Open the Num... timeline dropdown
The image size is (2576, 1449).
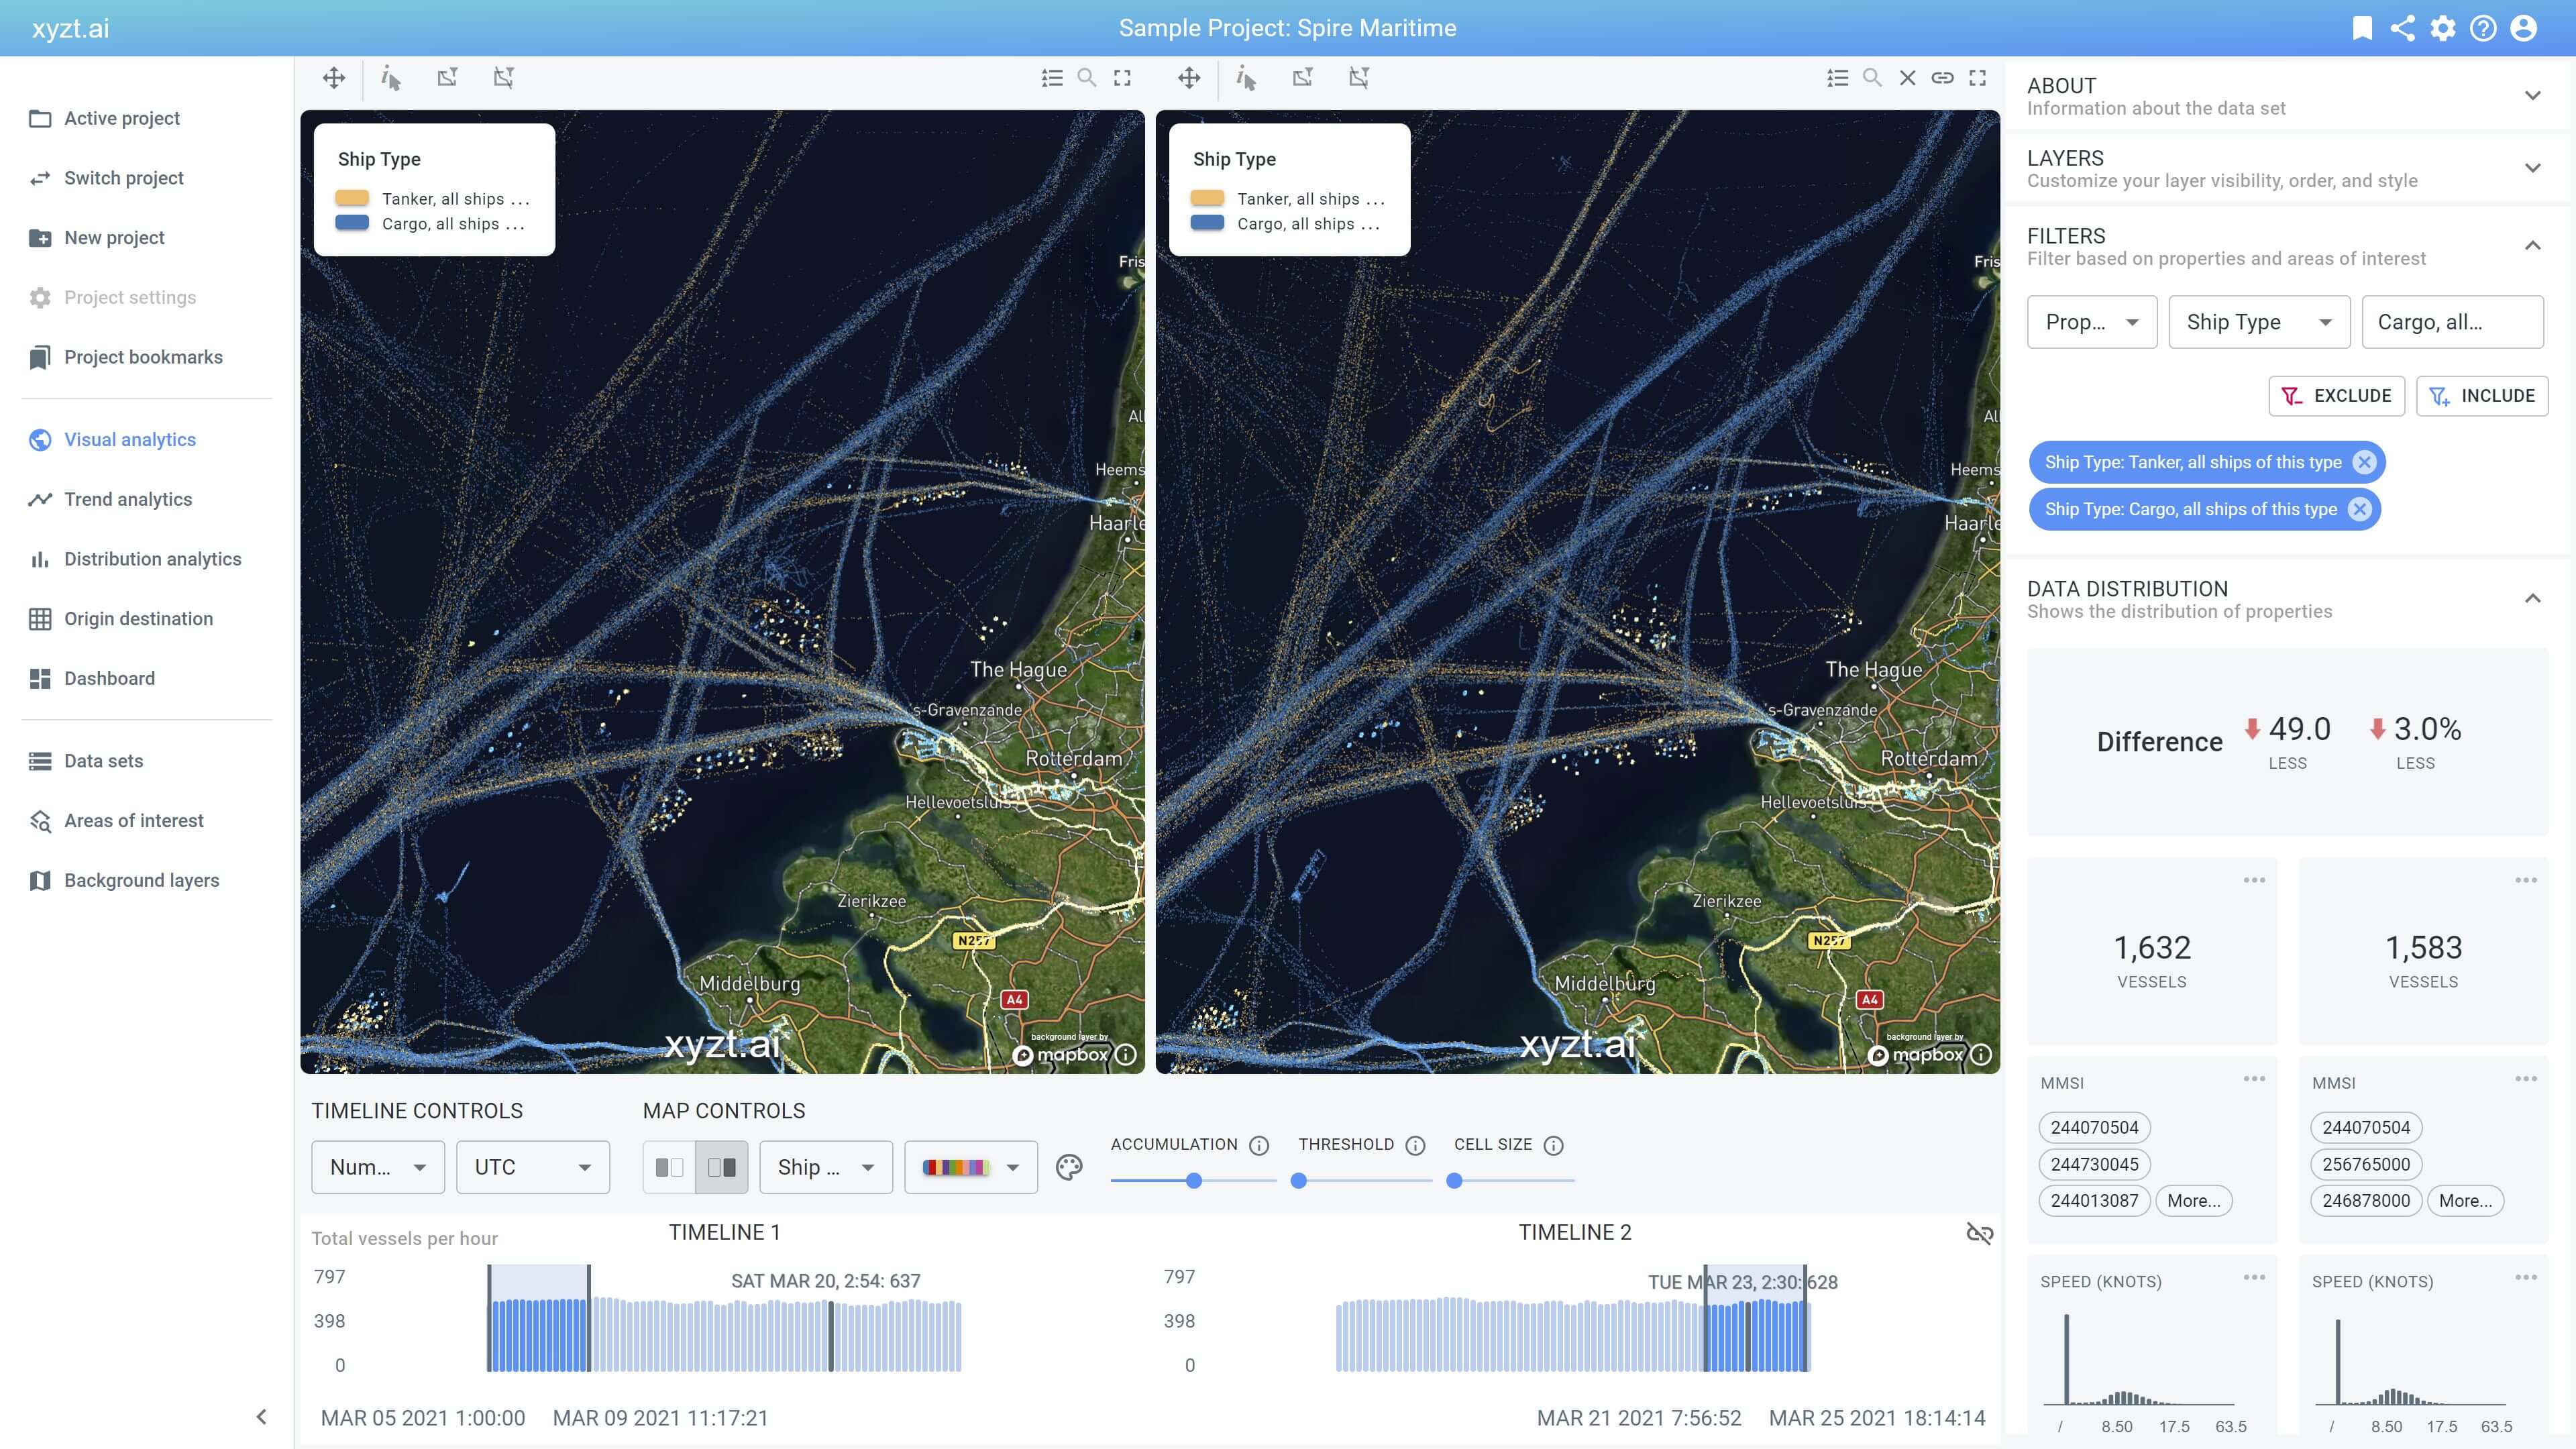[x=378, y=1167]
